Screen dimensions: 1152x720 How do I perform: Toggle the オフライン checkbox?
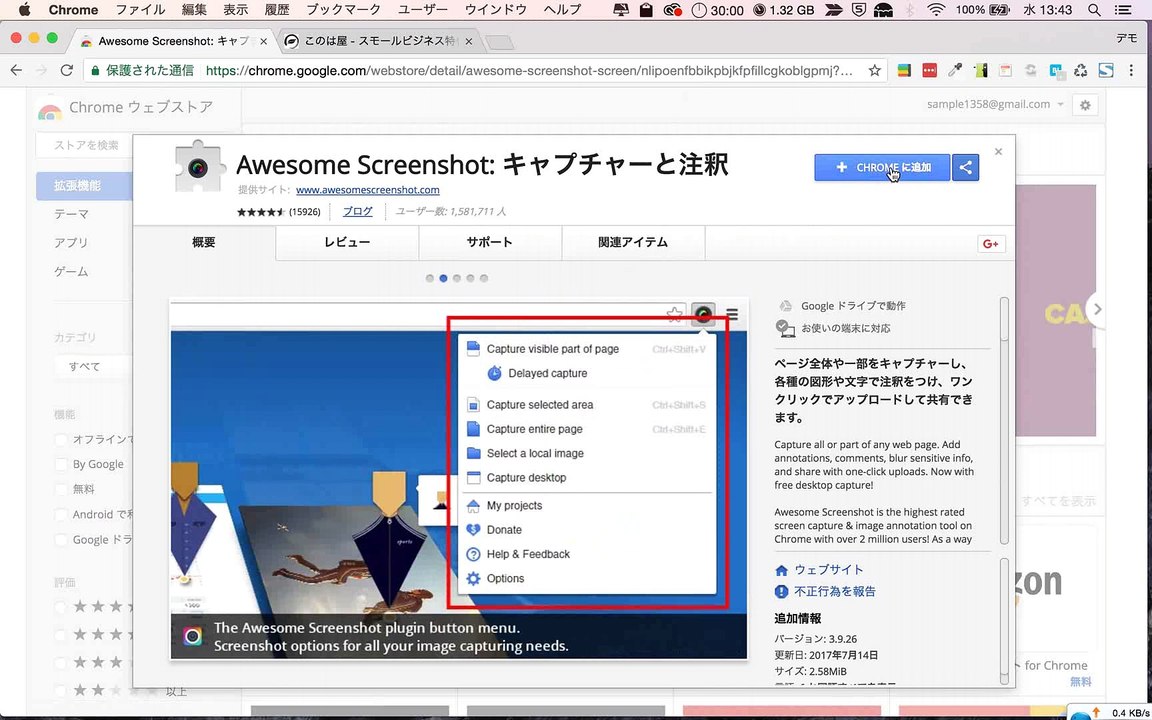(x=60, y=440)
